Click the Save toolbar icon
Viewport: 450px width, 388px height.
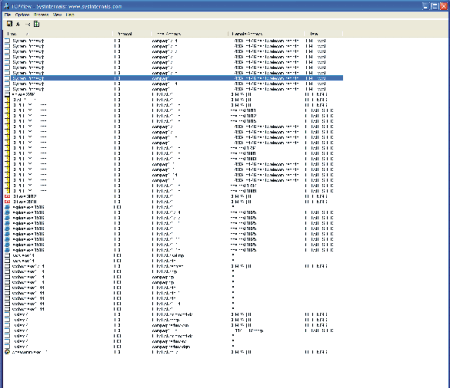[10, 24]
